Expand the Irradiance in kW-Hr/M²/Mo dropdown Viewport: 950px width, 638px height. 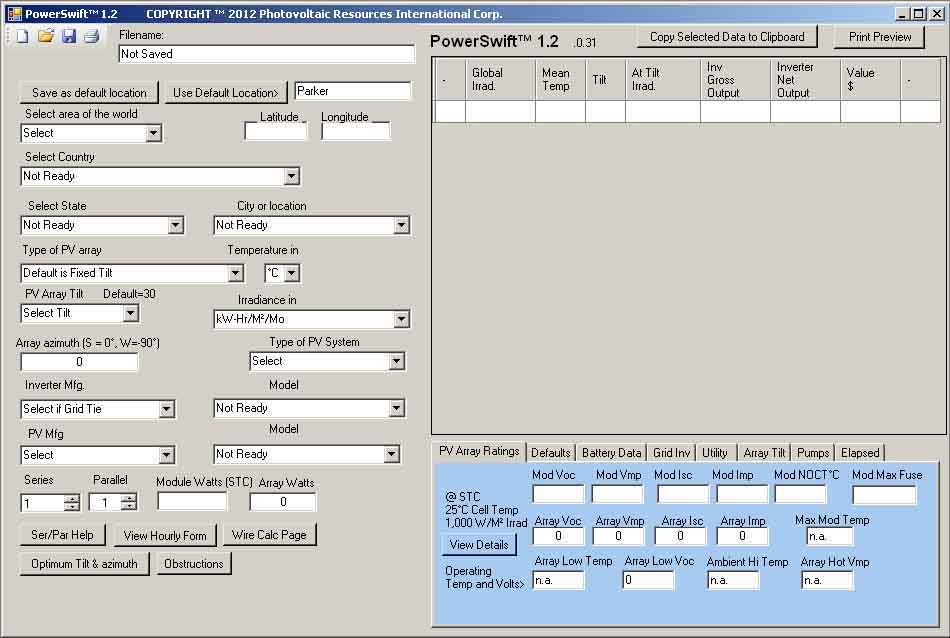(401, 319)
